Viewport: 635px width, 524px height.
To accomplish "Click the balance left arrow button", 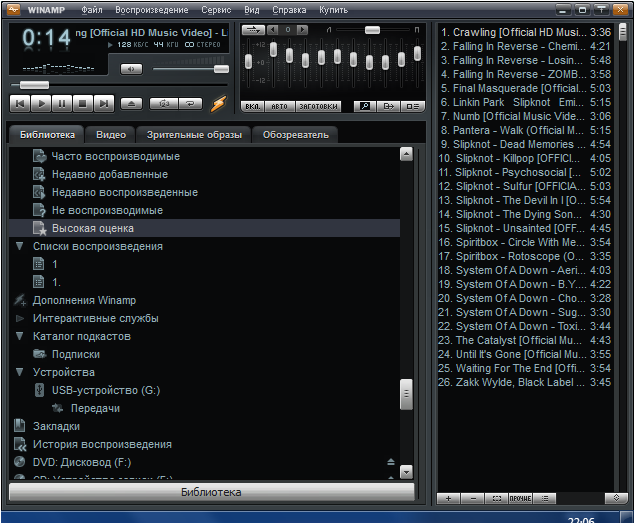I will click(x=273, y=30).
